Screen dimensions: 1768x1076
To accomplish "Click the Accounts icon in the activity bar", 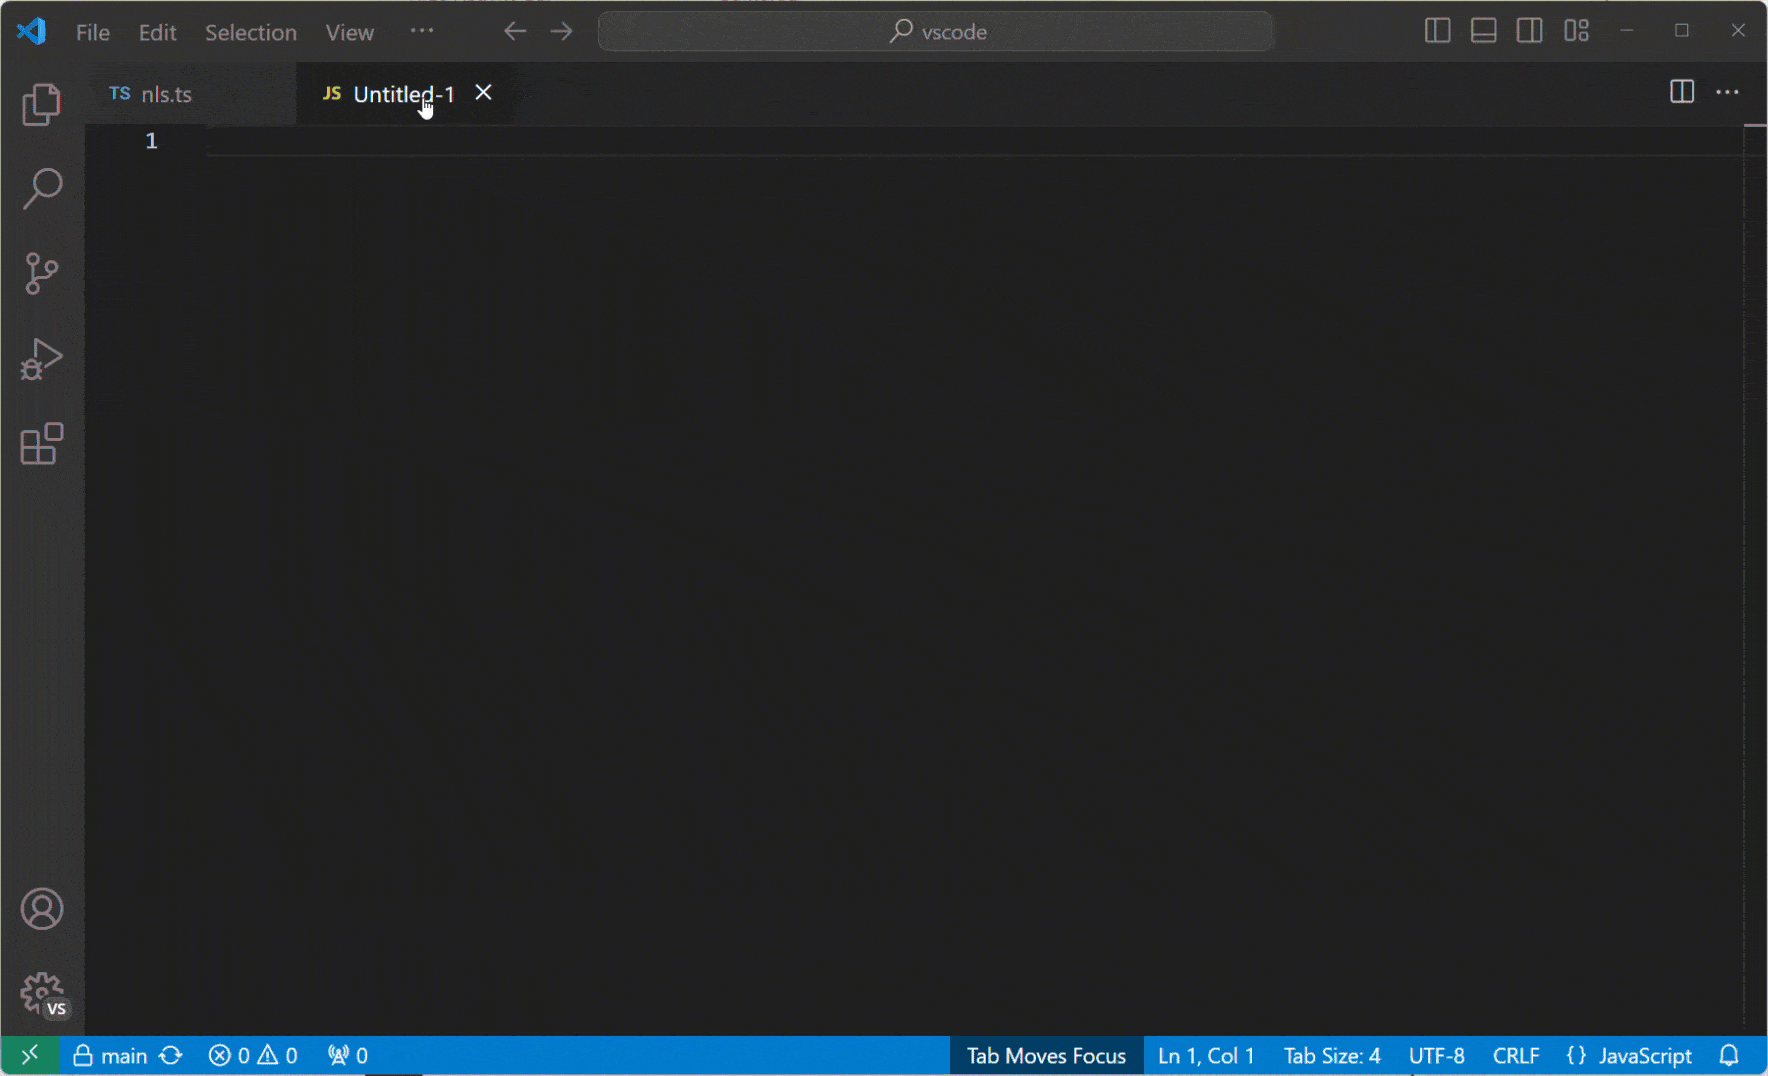I will (41, 908).
